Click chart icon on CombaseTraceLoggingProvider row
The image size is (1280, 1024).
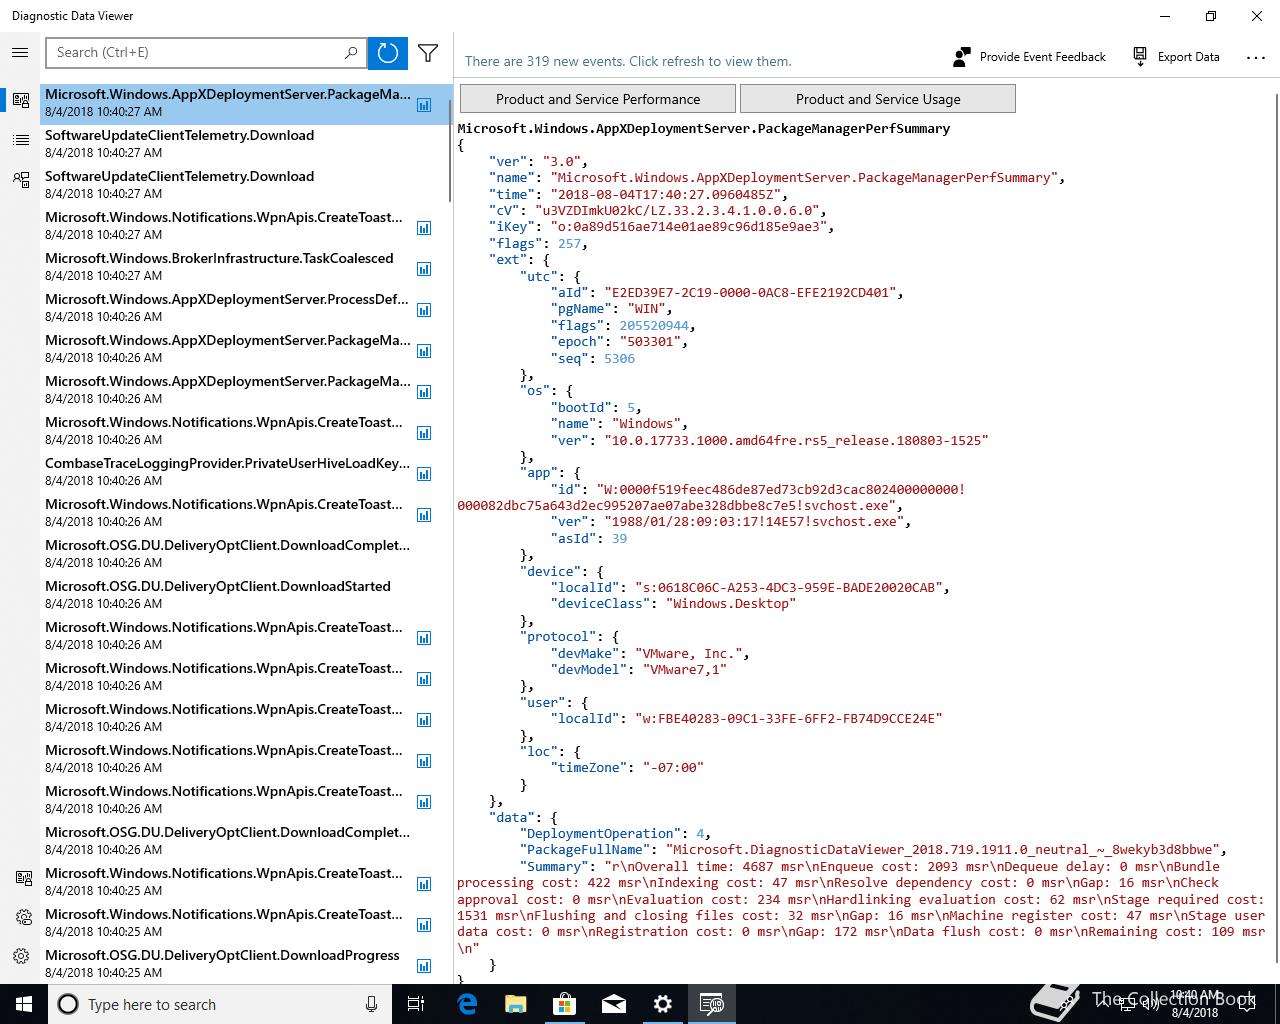tap(424, 474)
